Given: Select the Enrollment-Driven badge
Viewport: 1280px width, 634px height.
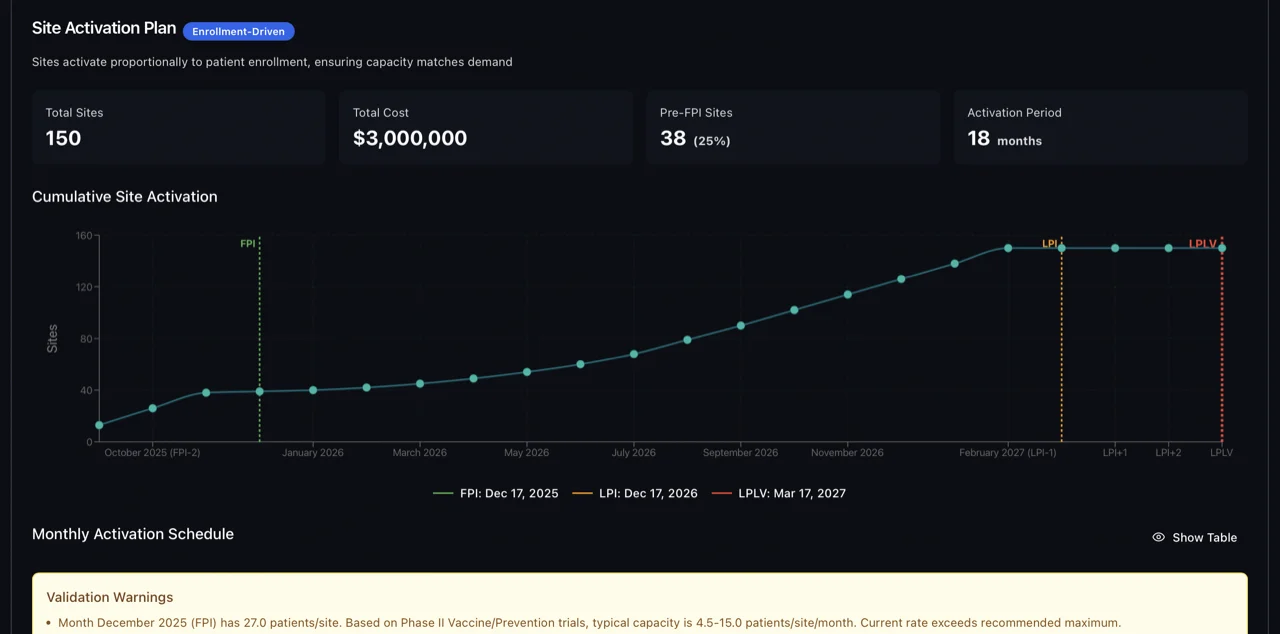Looking at the screenshot, I should [x=238, y=31].
